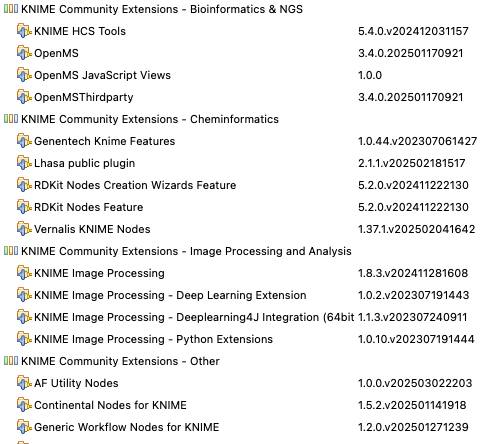The width and height of the screenshot is (483, 444).
Task: Click the feature icon beside OpenMS 3.4.0.202501170921
Action: 24,53
